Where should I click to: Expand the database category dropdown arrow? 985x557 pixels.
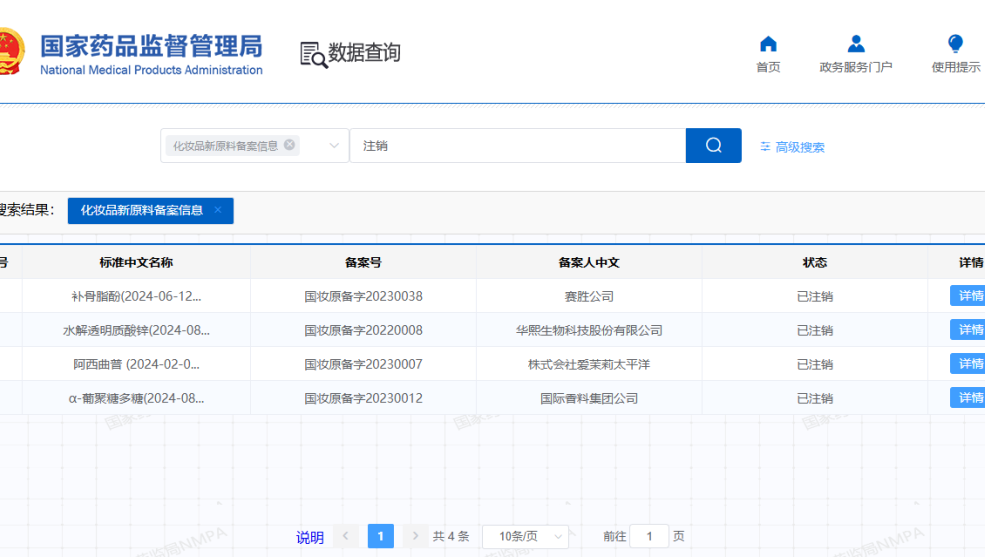(334, 146)
